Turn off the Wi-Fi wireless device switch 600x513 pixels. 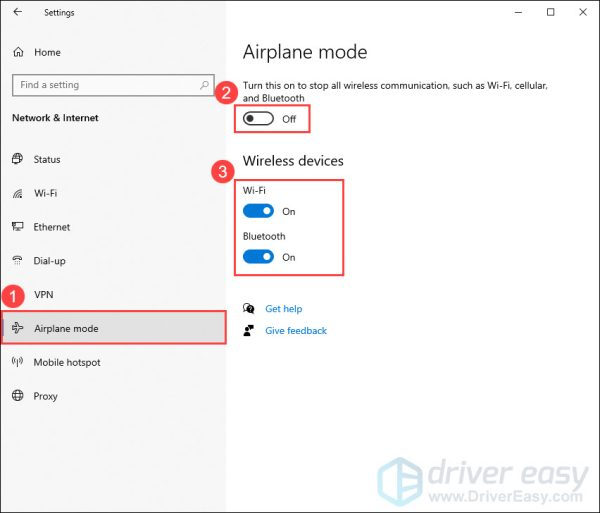pyautogui.click(x=258, y=211)
